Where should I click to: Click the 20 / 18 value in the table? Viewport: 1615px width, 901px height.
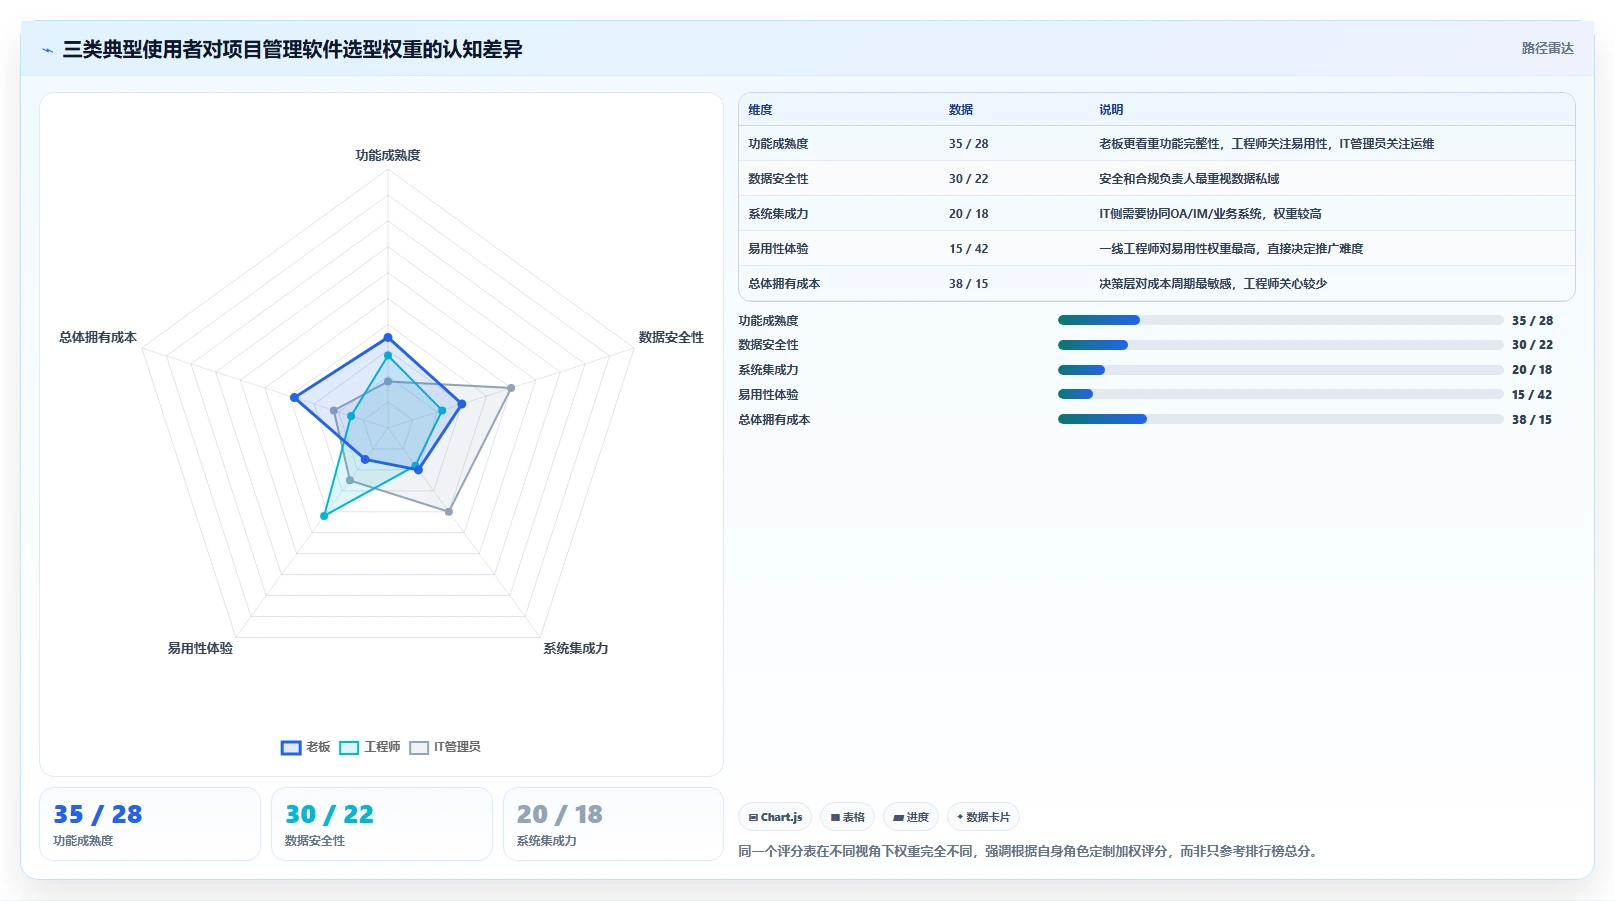click(968, 214)
